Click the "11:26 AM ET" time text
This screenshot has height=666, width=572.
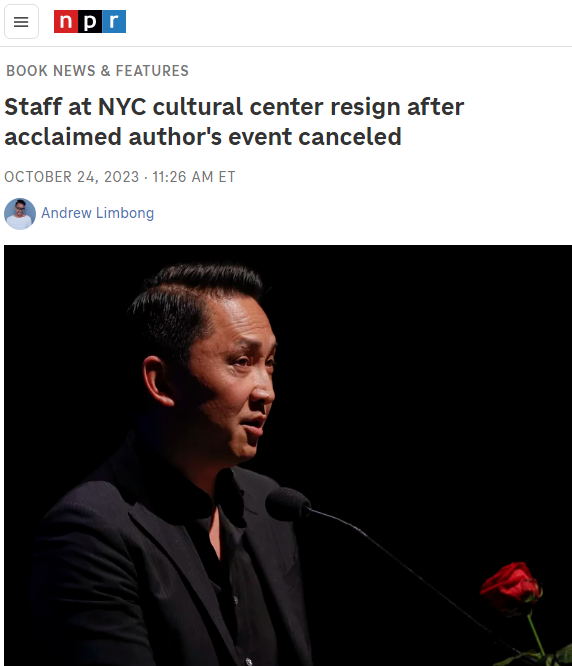[x=194, y=177]
